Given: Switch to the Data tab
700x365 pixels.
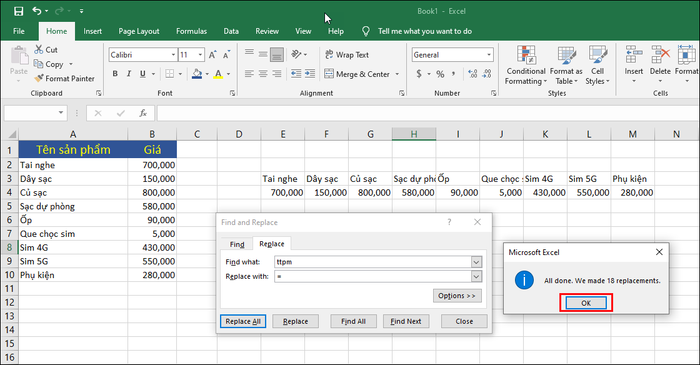Looking at the screenshot, I should coord(231,31).
